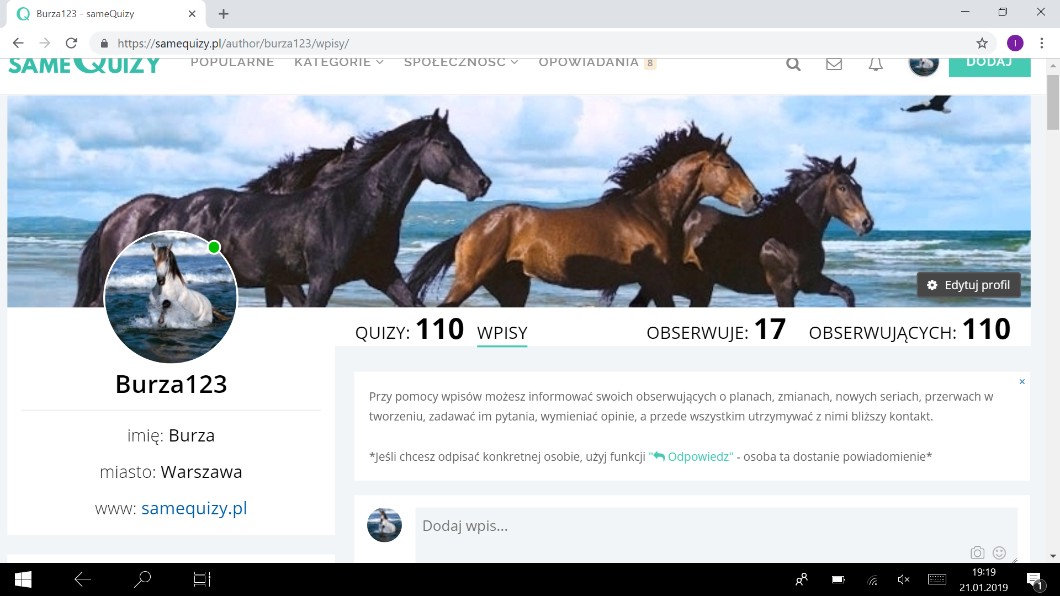Viewport: 1060px width, 596px height.
Task: Reload the page in browser
Action: 71,43
